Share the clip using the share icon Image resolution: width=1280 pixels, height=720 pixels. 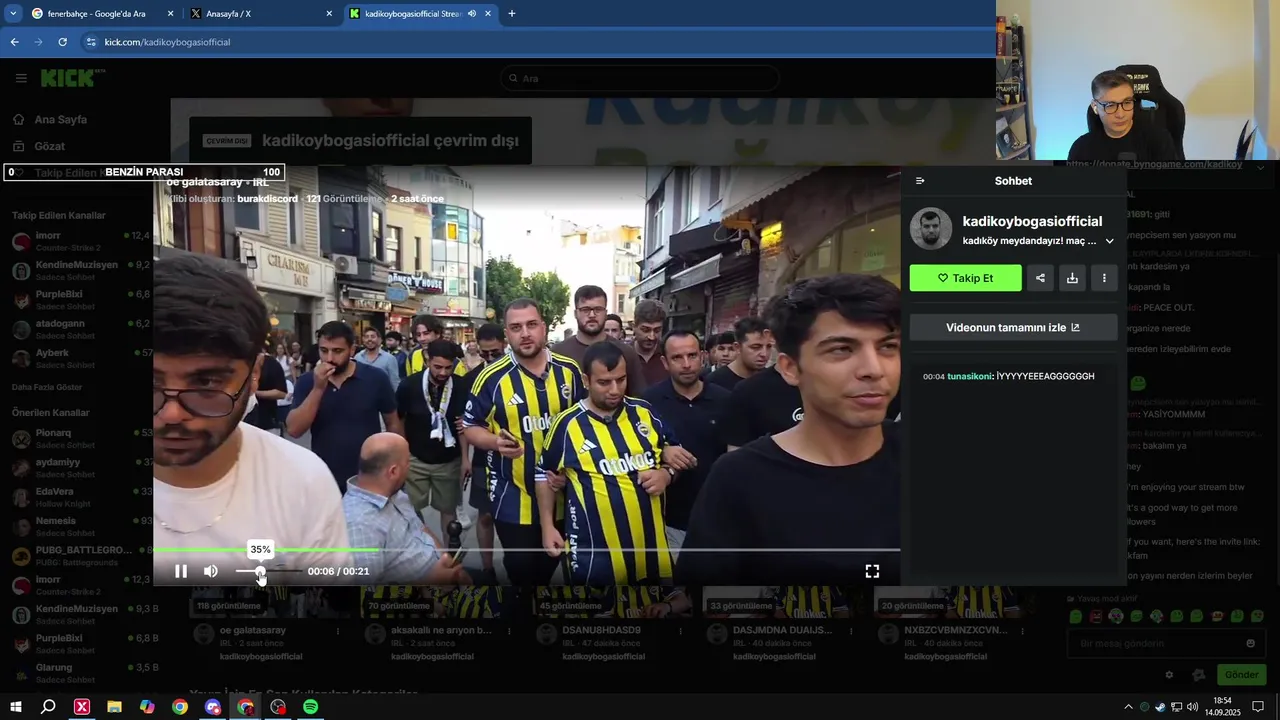pos(1040,278)
